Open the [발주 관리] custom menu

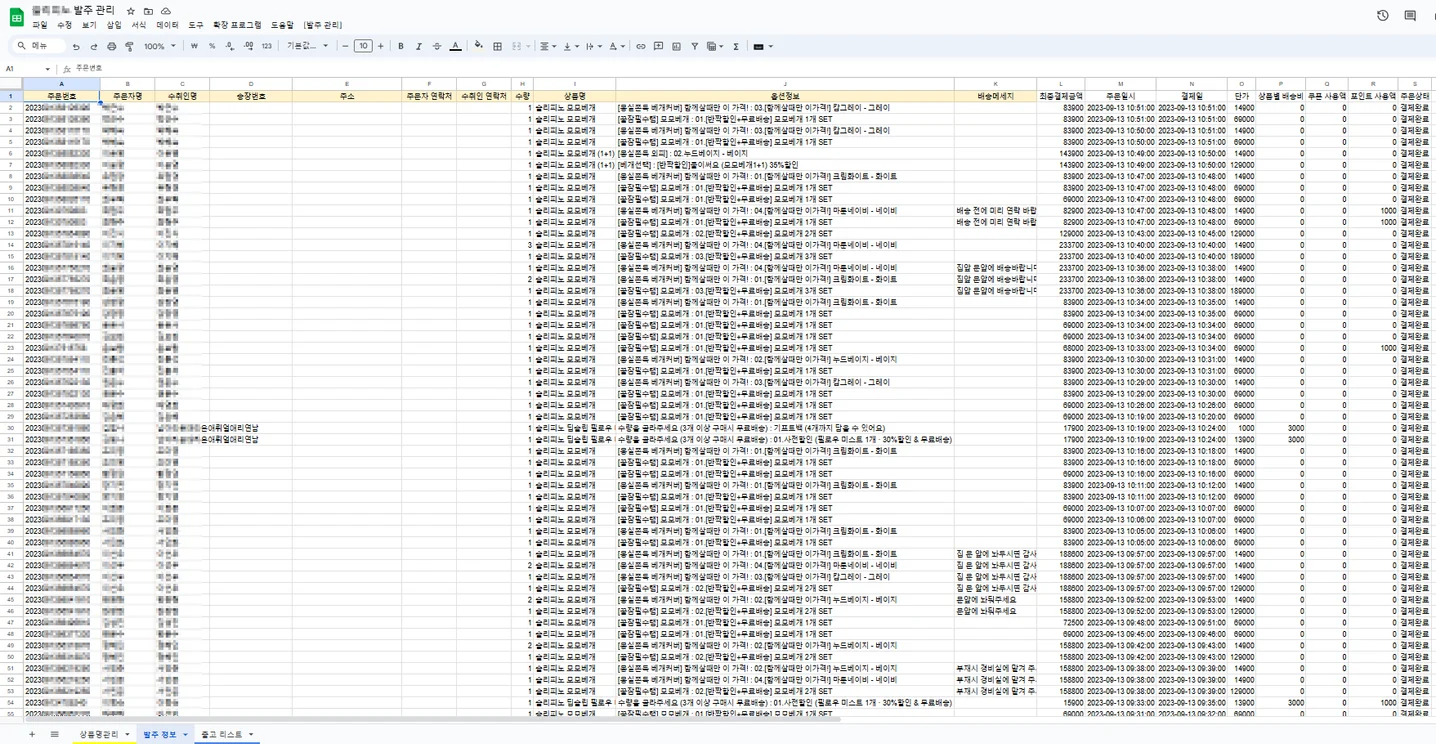(x=323, y=25)
